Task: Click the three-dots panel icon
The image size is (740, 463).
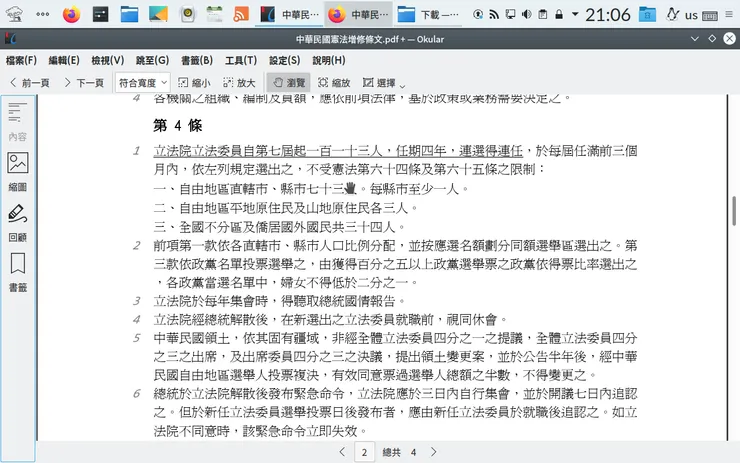Action: pyautogui.click(x=42, y=14)
